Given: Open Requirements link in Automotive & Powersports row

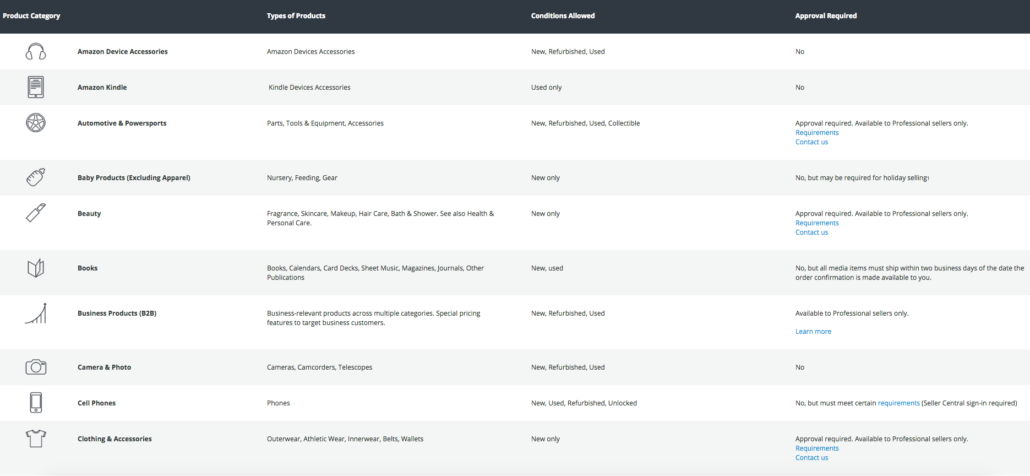Looking at the screenshot, I should 817,133.
